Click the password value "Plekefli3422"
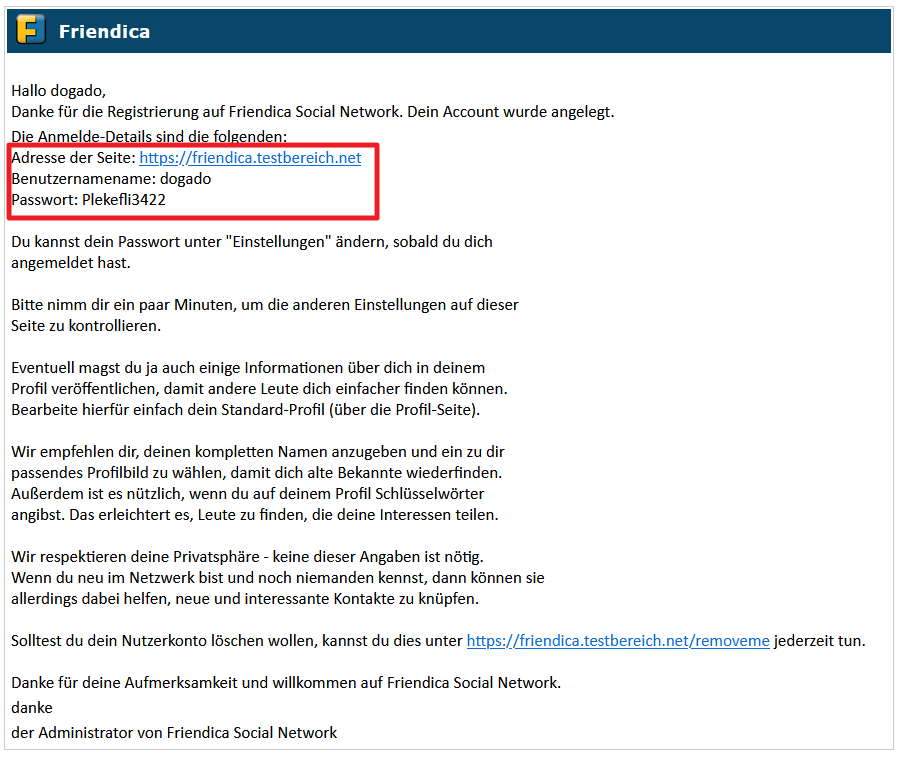This screenshot has width=909, height=765. 124,200
